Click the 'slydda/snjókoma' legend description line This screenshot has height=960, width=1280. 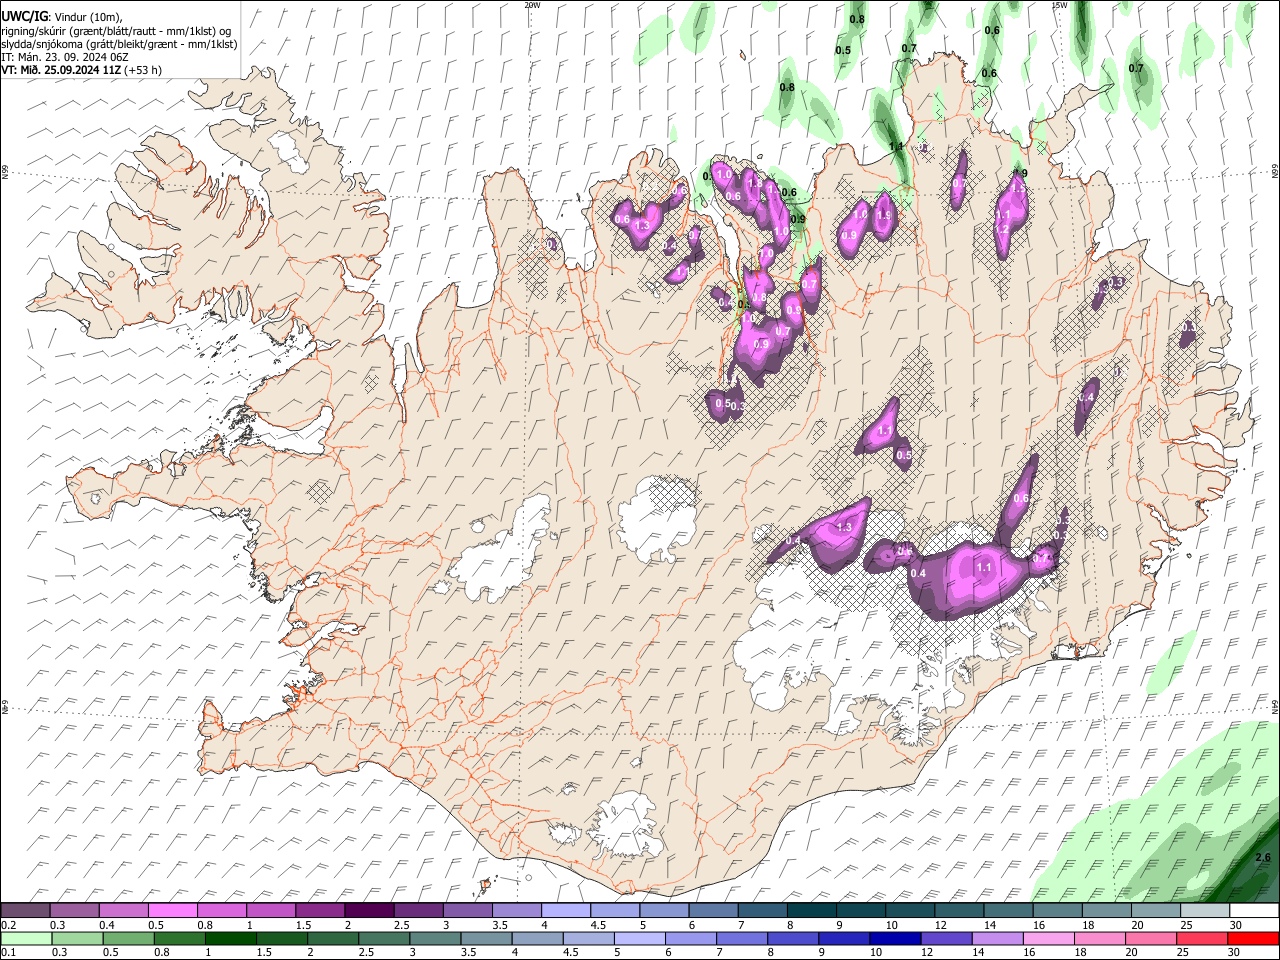[x=119, y=44]
